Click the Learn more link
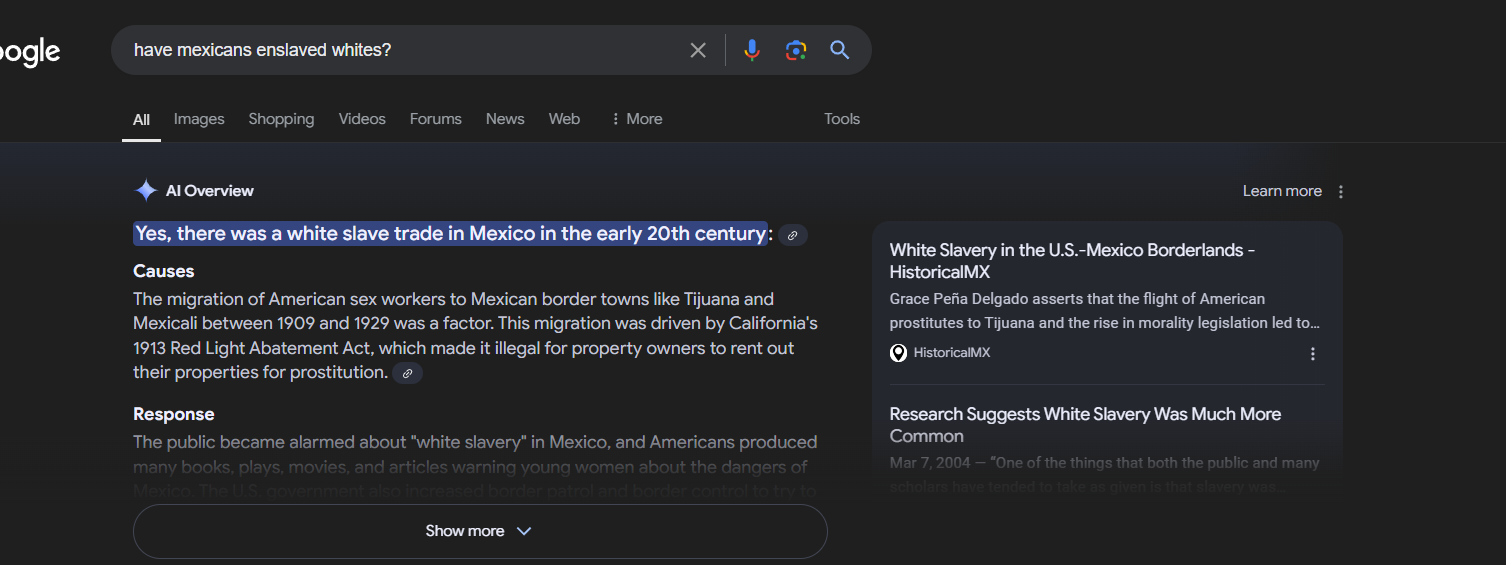 (x=1281, y=191)
